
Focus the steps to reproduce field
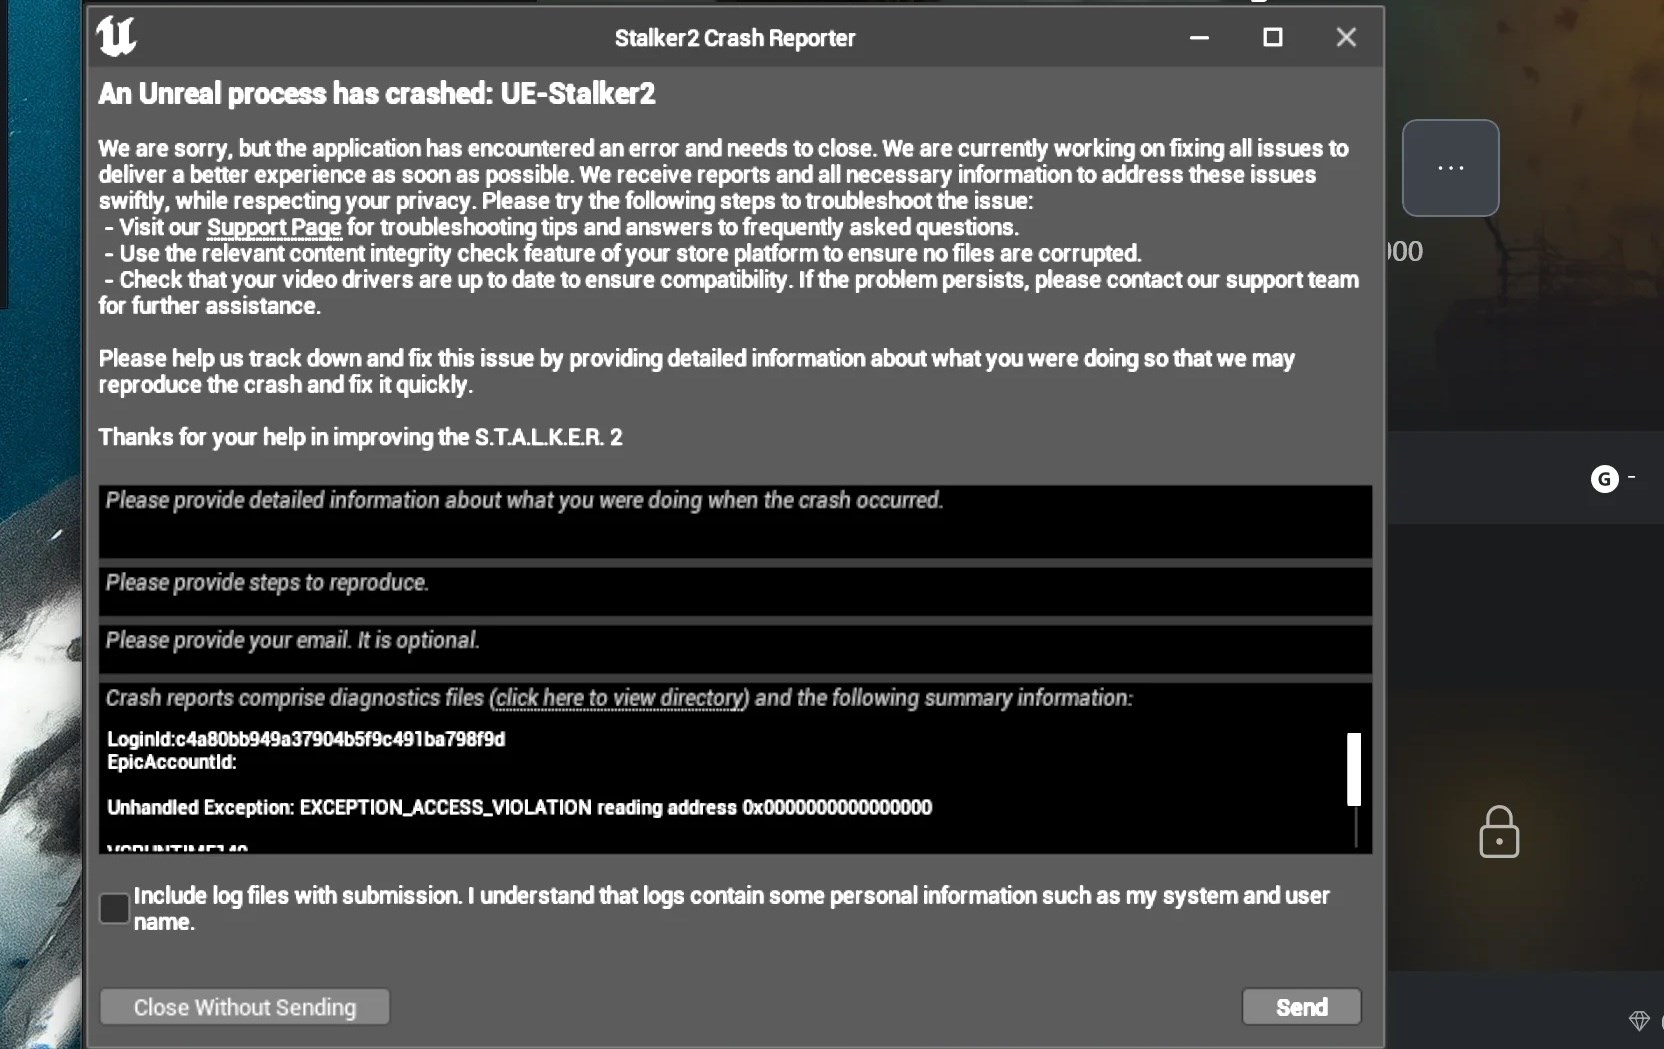pyautogui.click(x=735, y=591)
